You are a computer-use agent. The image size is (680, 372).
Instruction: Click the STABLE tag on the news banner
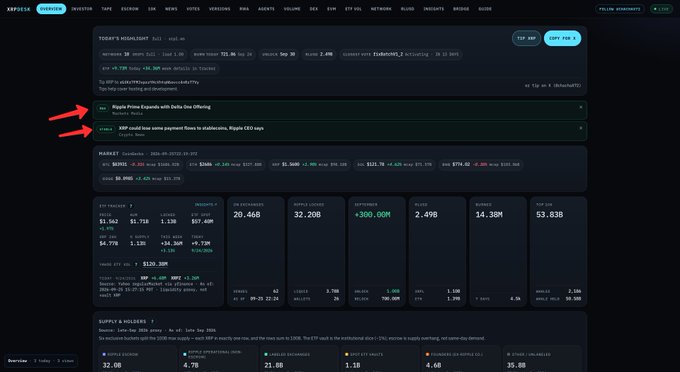(x=106, y=130)
